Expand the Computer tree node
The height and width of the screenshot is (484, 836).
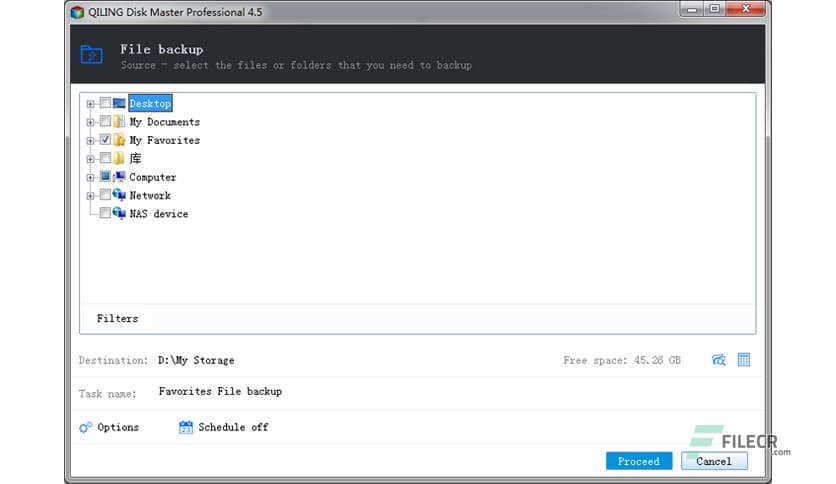(90, 178)
